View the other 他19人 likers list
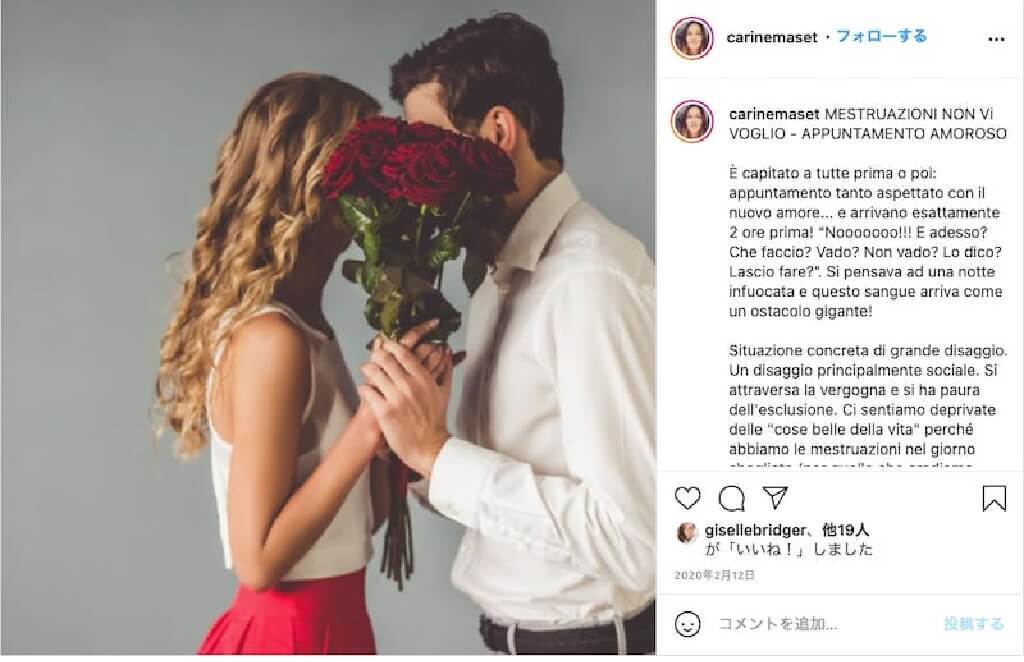The image size is (1024, 662). coord(845,530)
